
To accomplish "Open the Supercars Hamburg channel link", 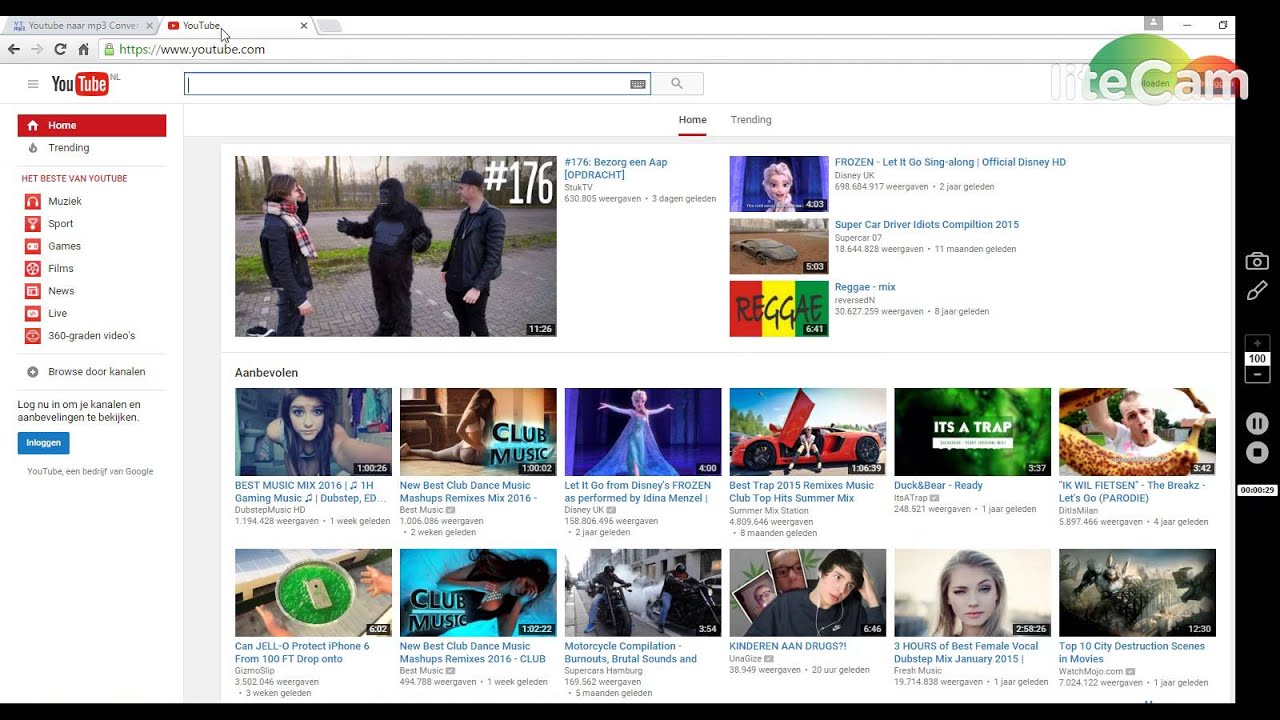I will (603, 671).
